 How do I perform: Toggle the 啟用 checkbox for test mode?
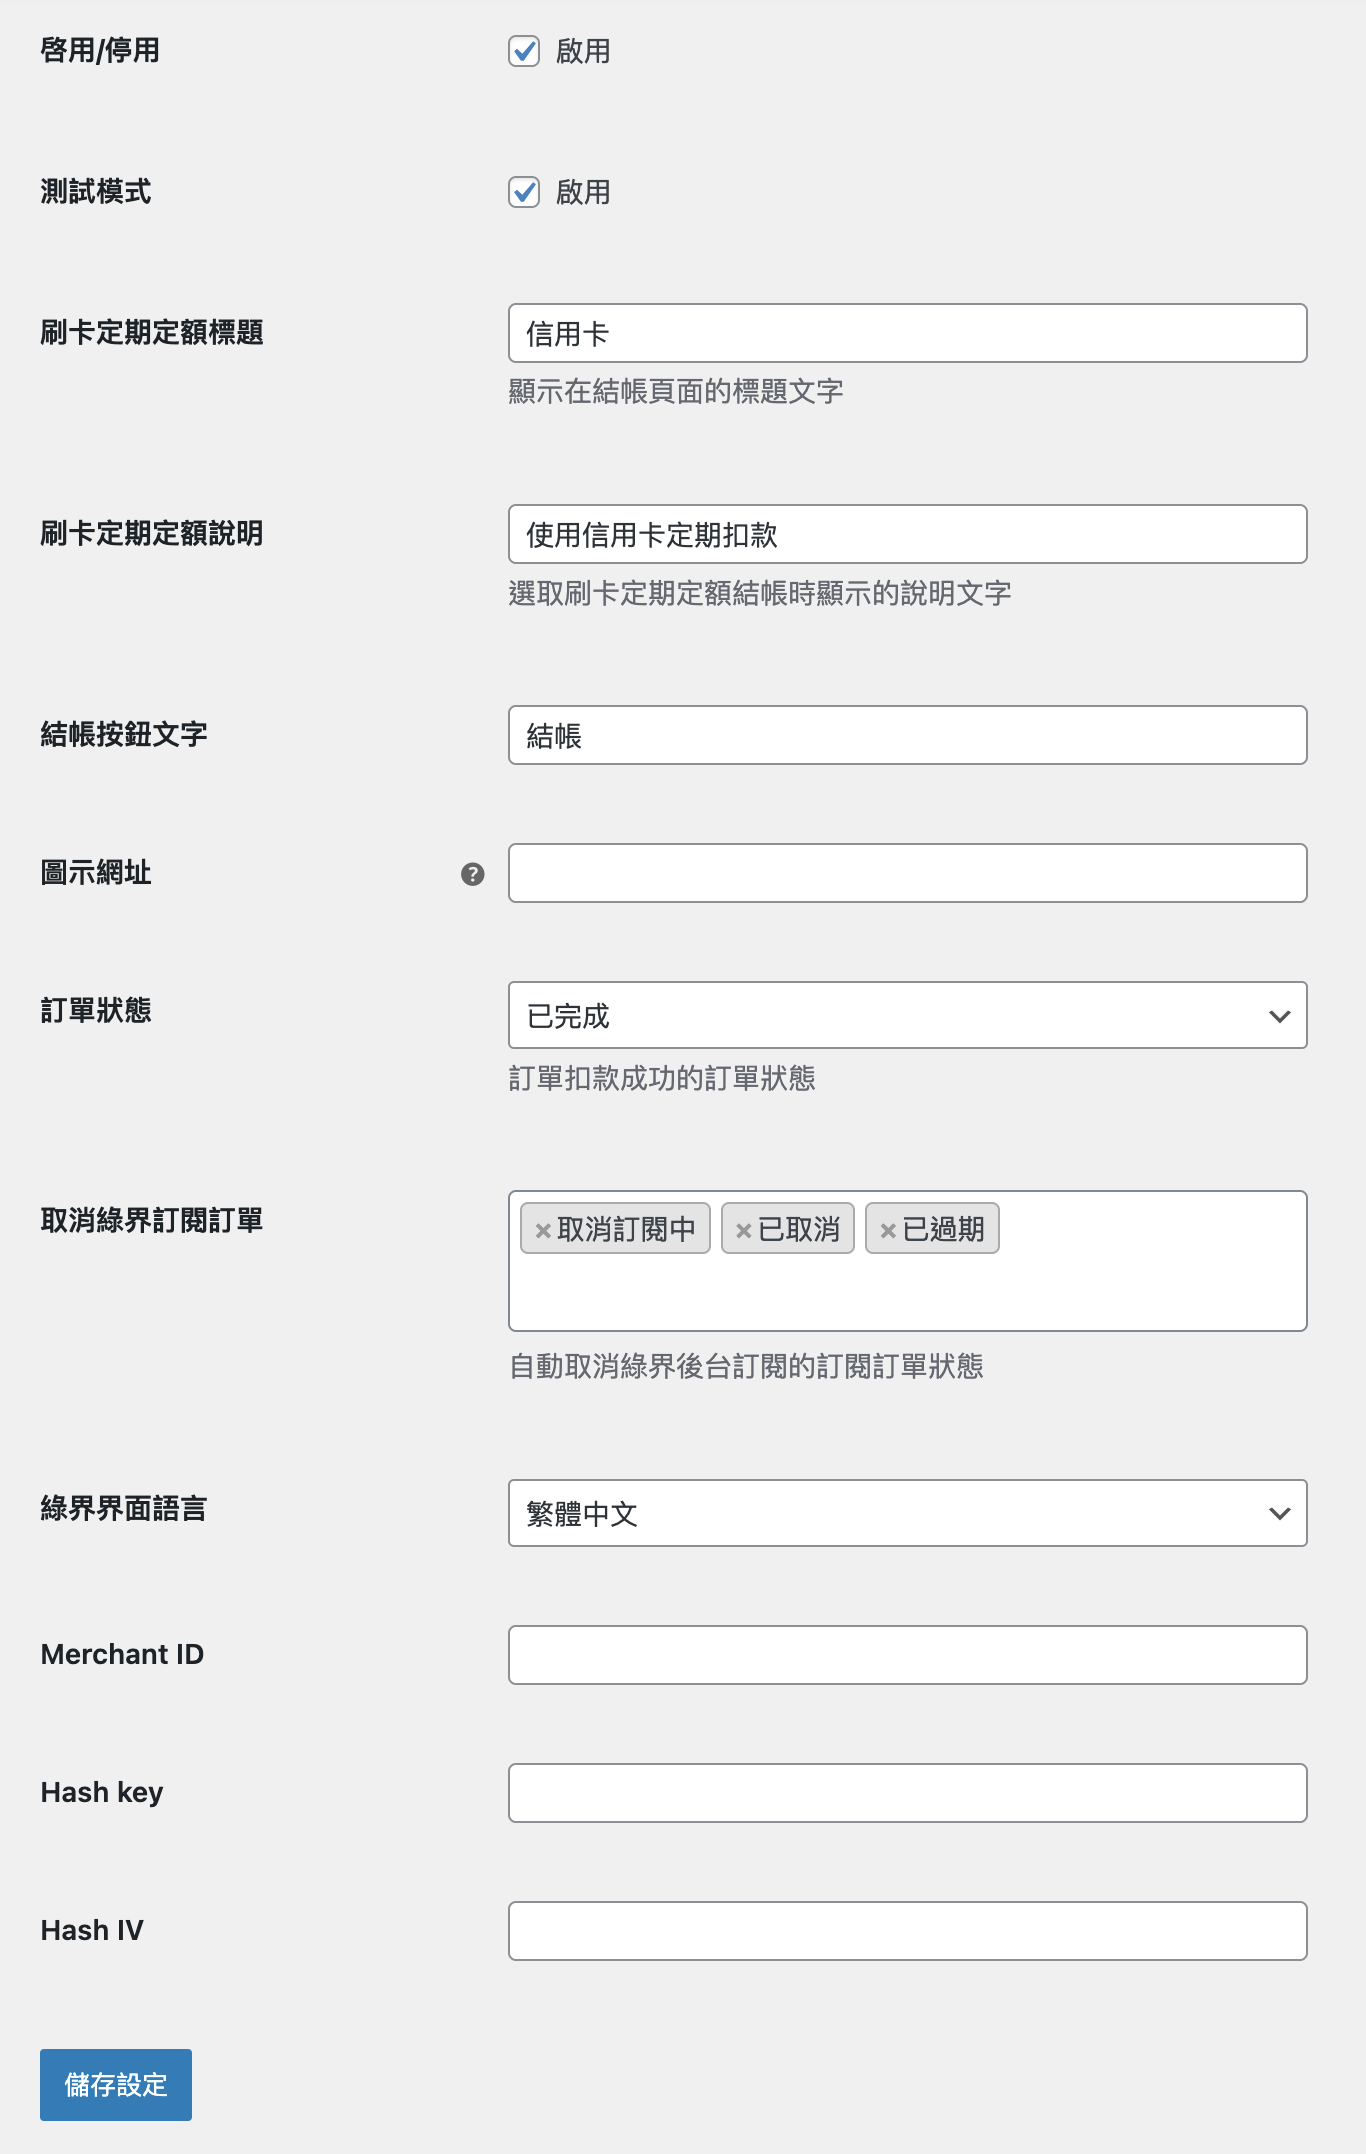coord(524,193)
